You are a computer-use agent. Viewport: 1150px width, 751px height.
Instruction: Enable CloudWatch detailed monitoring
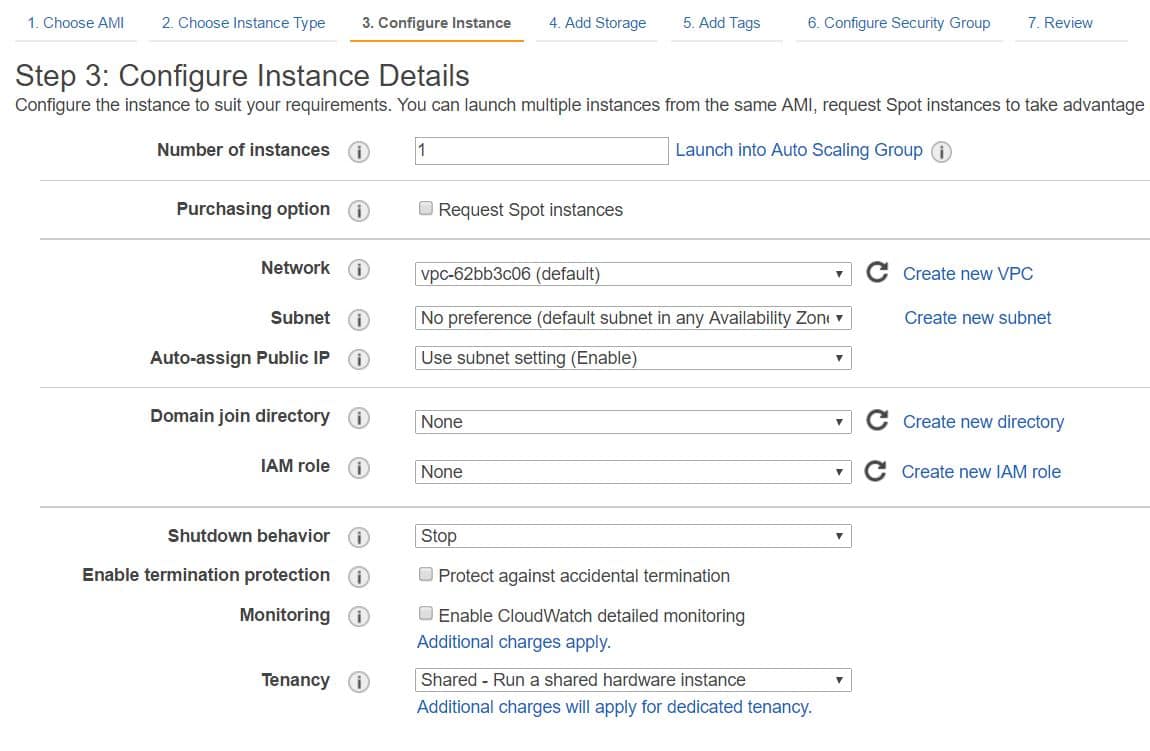point(425,614)
